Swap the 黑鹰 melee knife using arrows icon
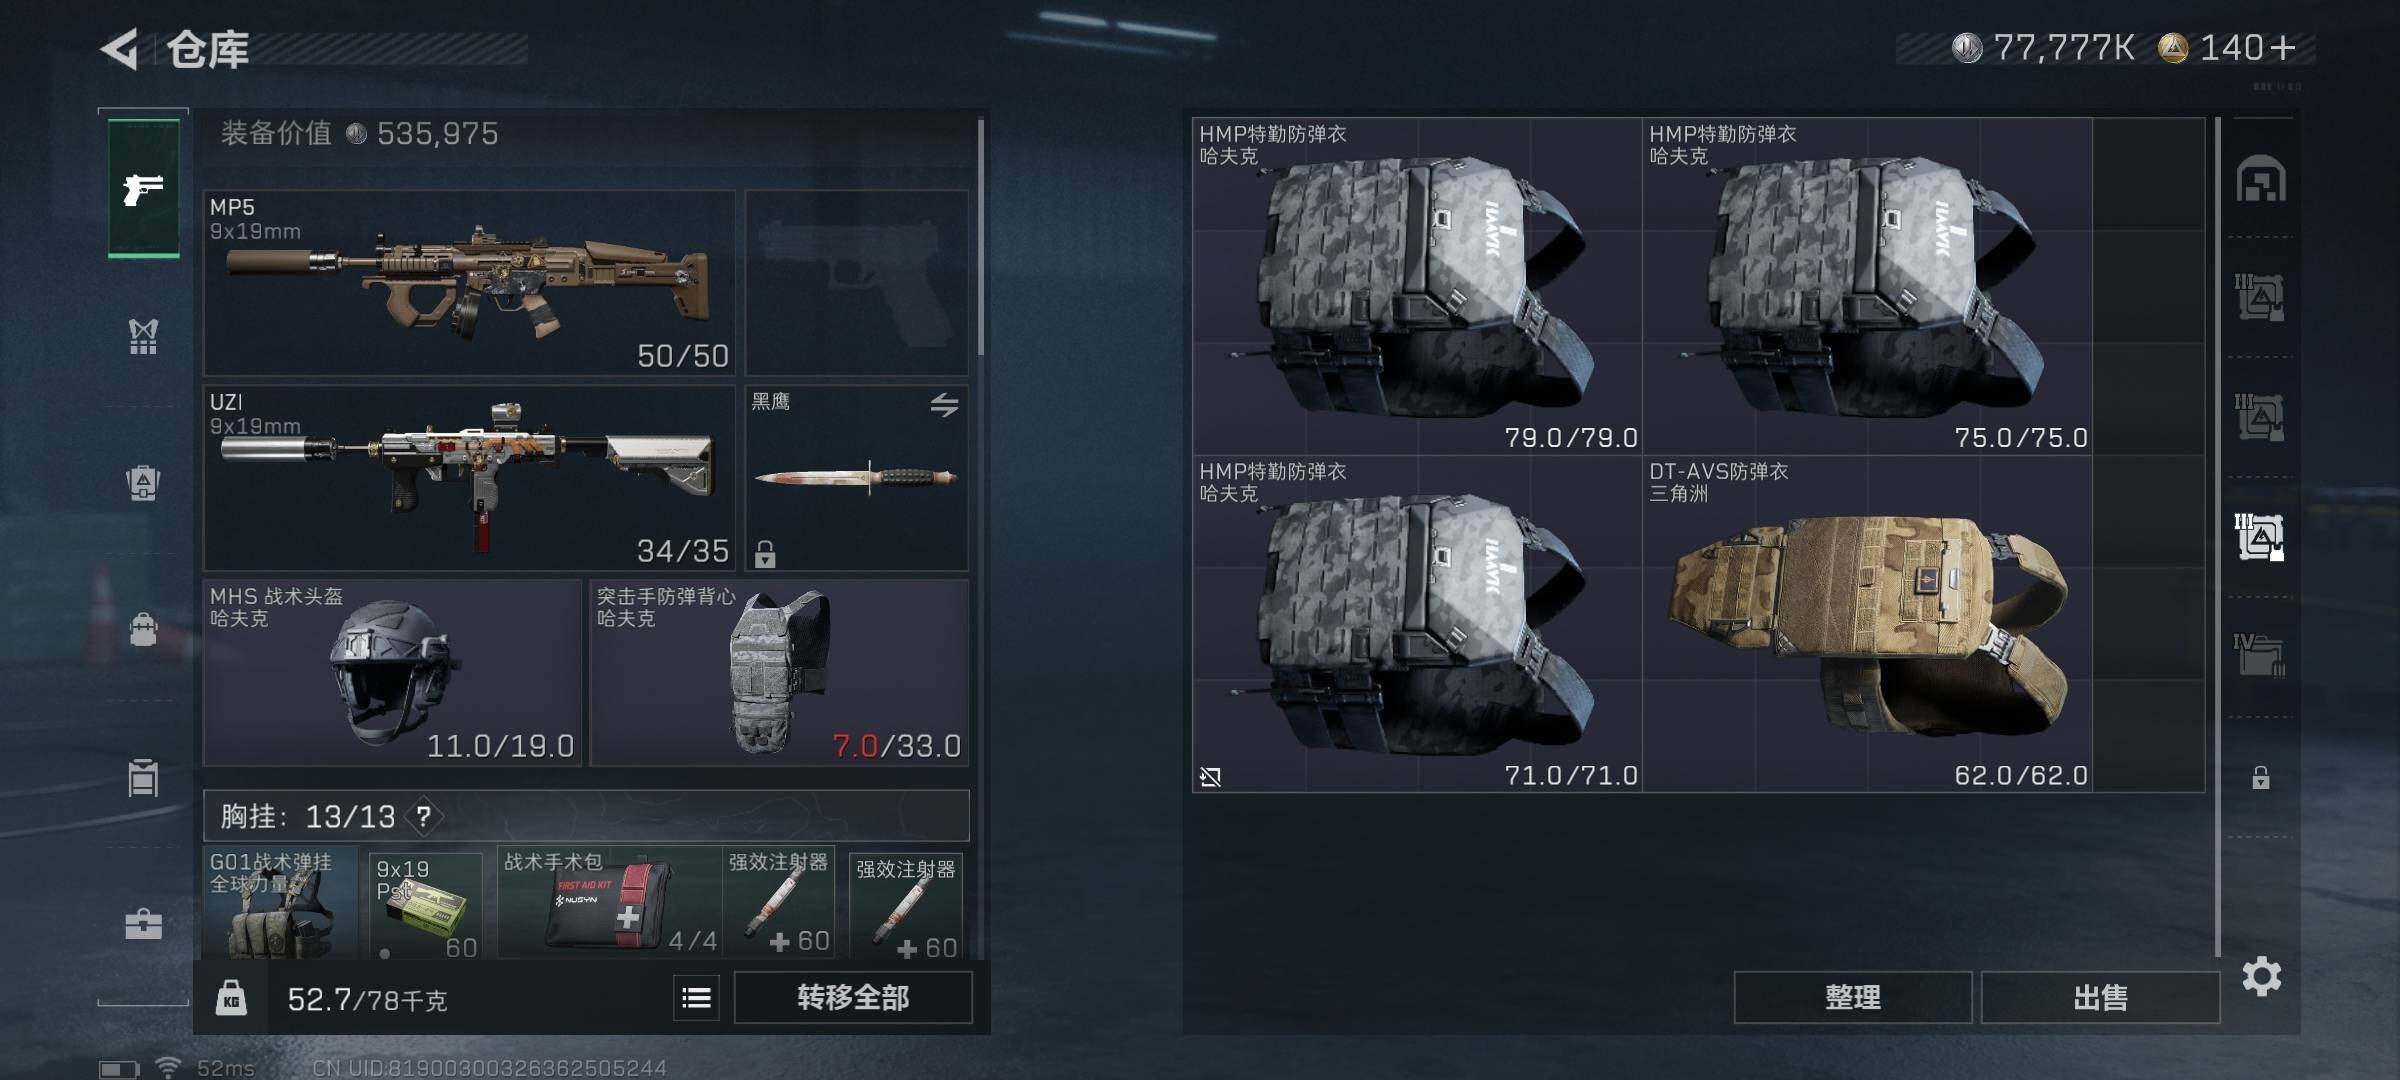This screenshot has height=1080, width=2400. (944, 404)
